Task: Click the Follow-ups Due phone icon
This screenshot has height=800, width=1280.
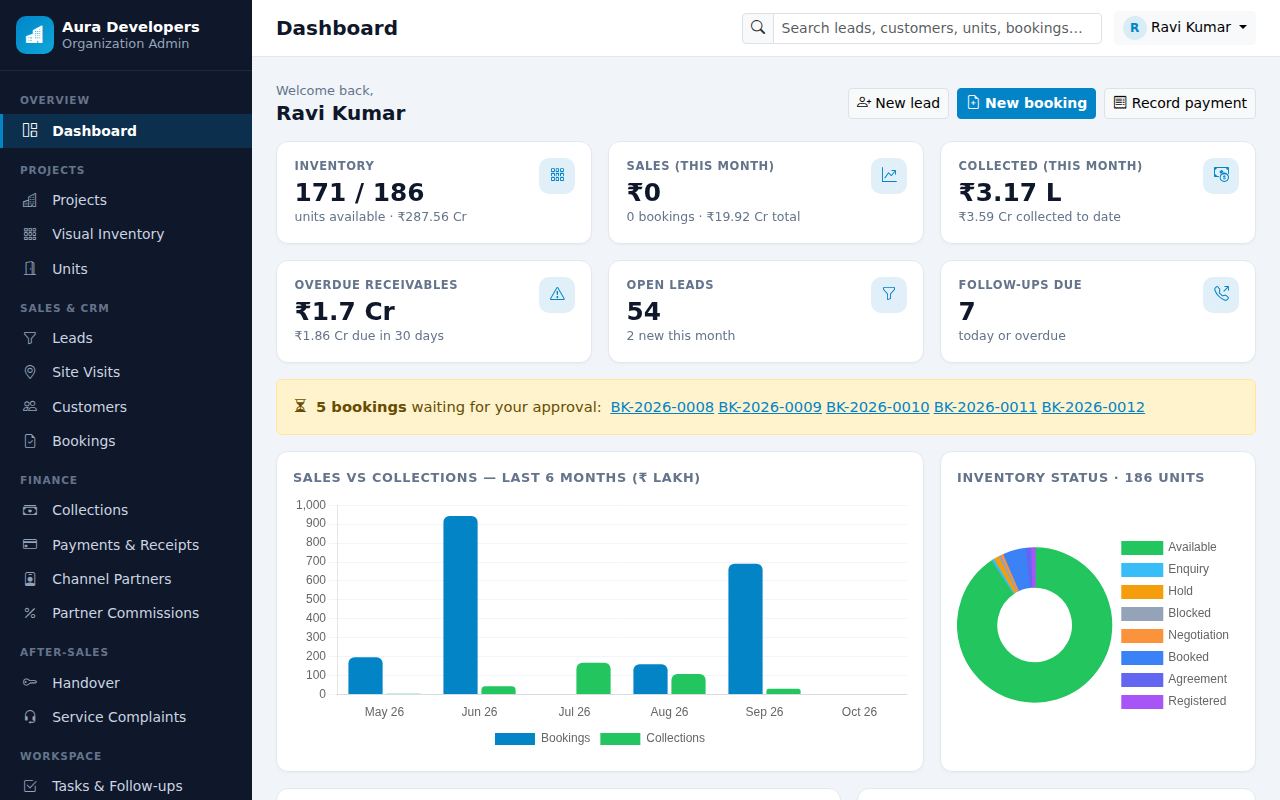Action: tap(1221, 294)
